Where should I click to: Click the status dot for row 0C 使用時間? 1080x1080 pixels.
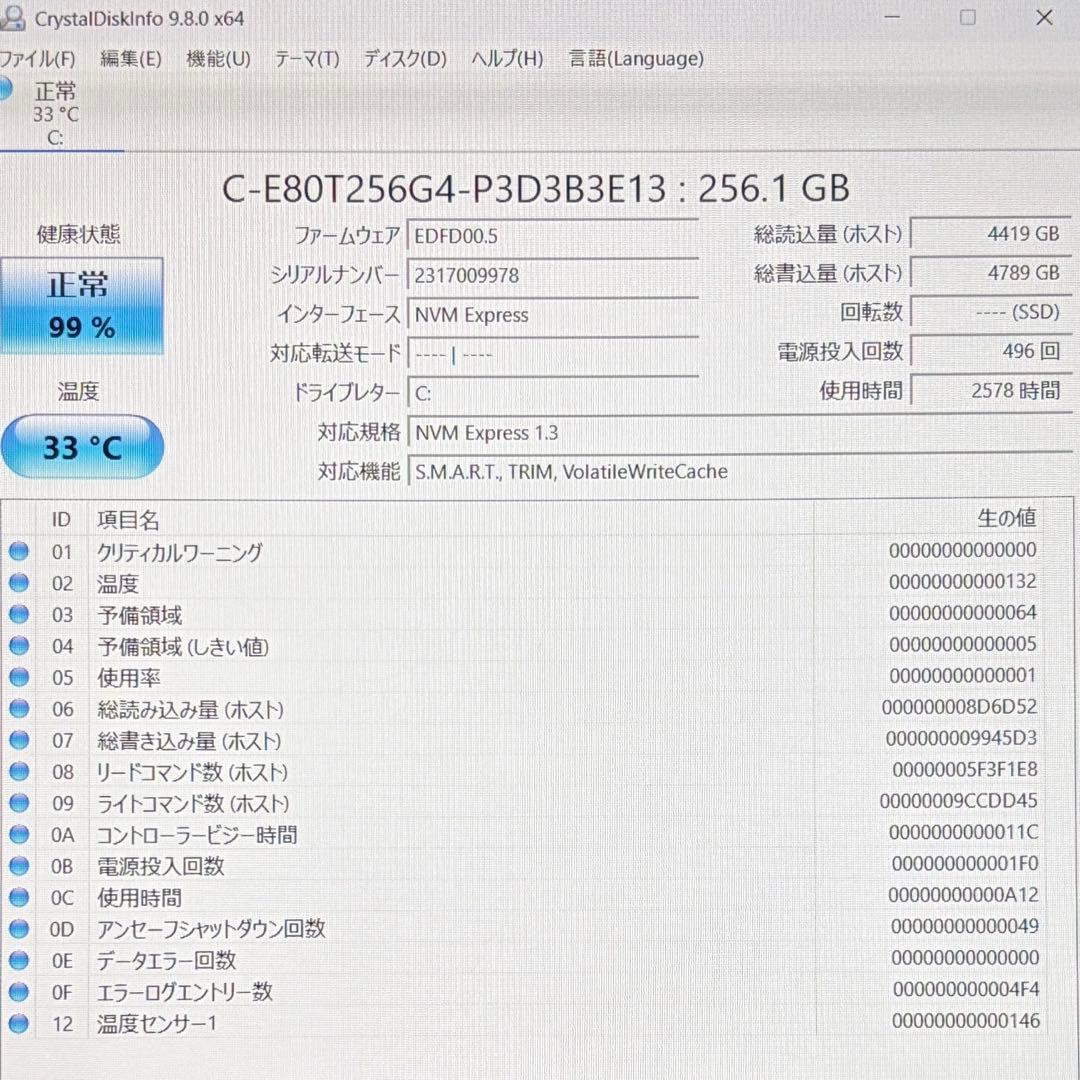pyautogui.click(x=19, y=897)
